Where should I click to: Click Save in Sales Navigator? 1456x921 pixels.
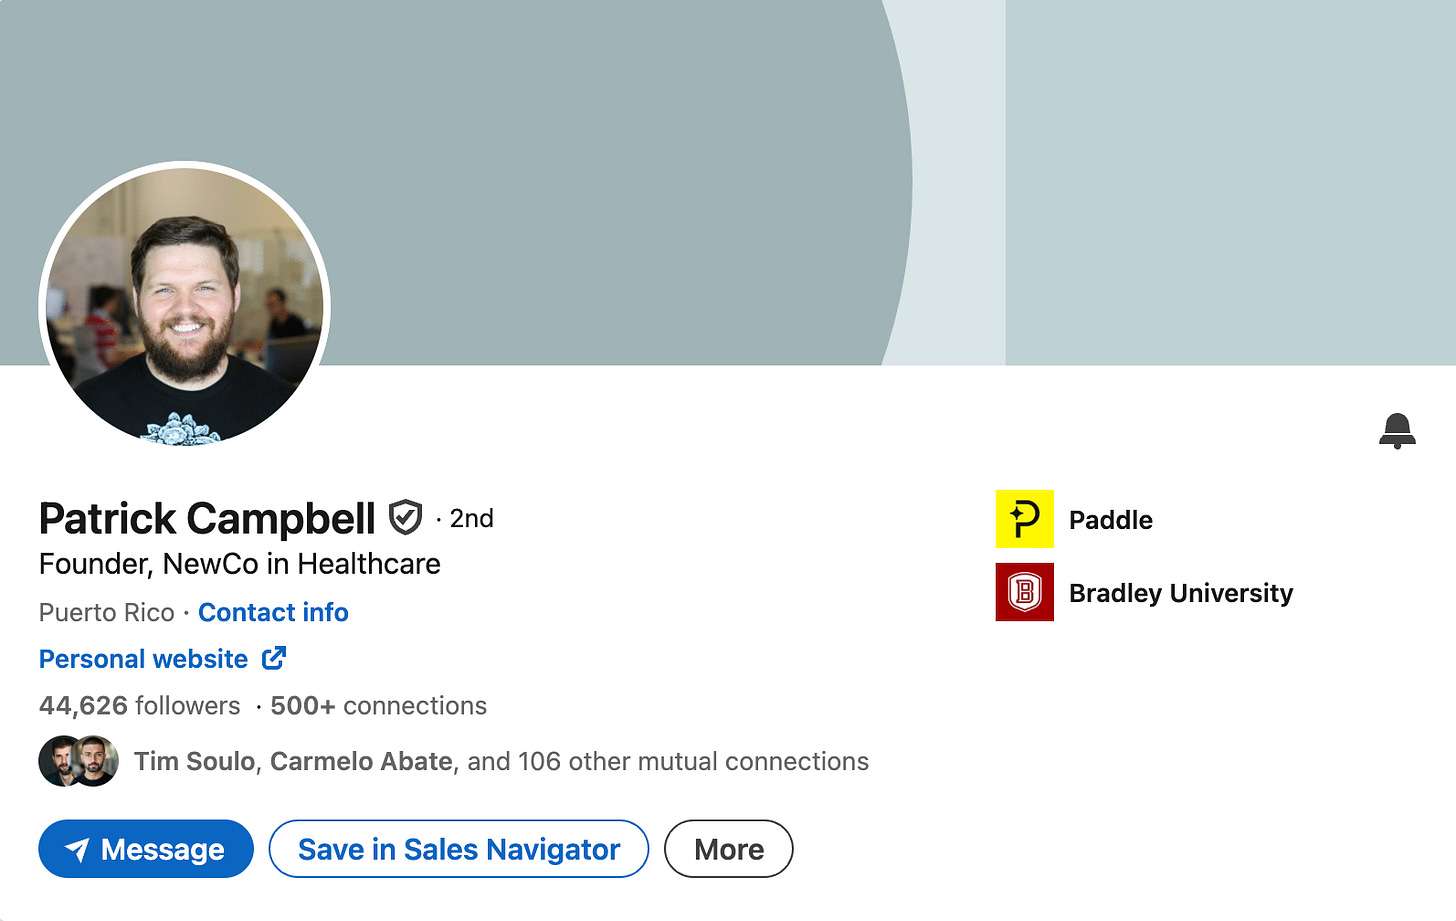458,848
